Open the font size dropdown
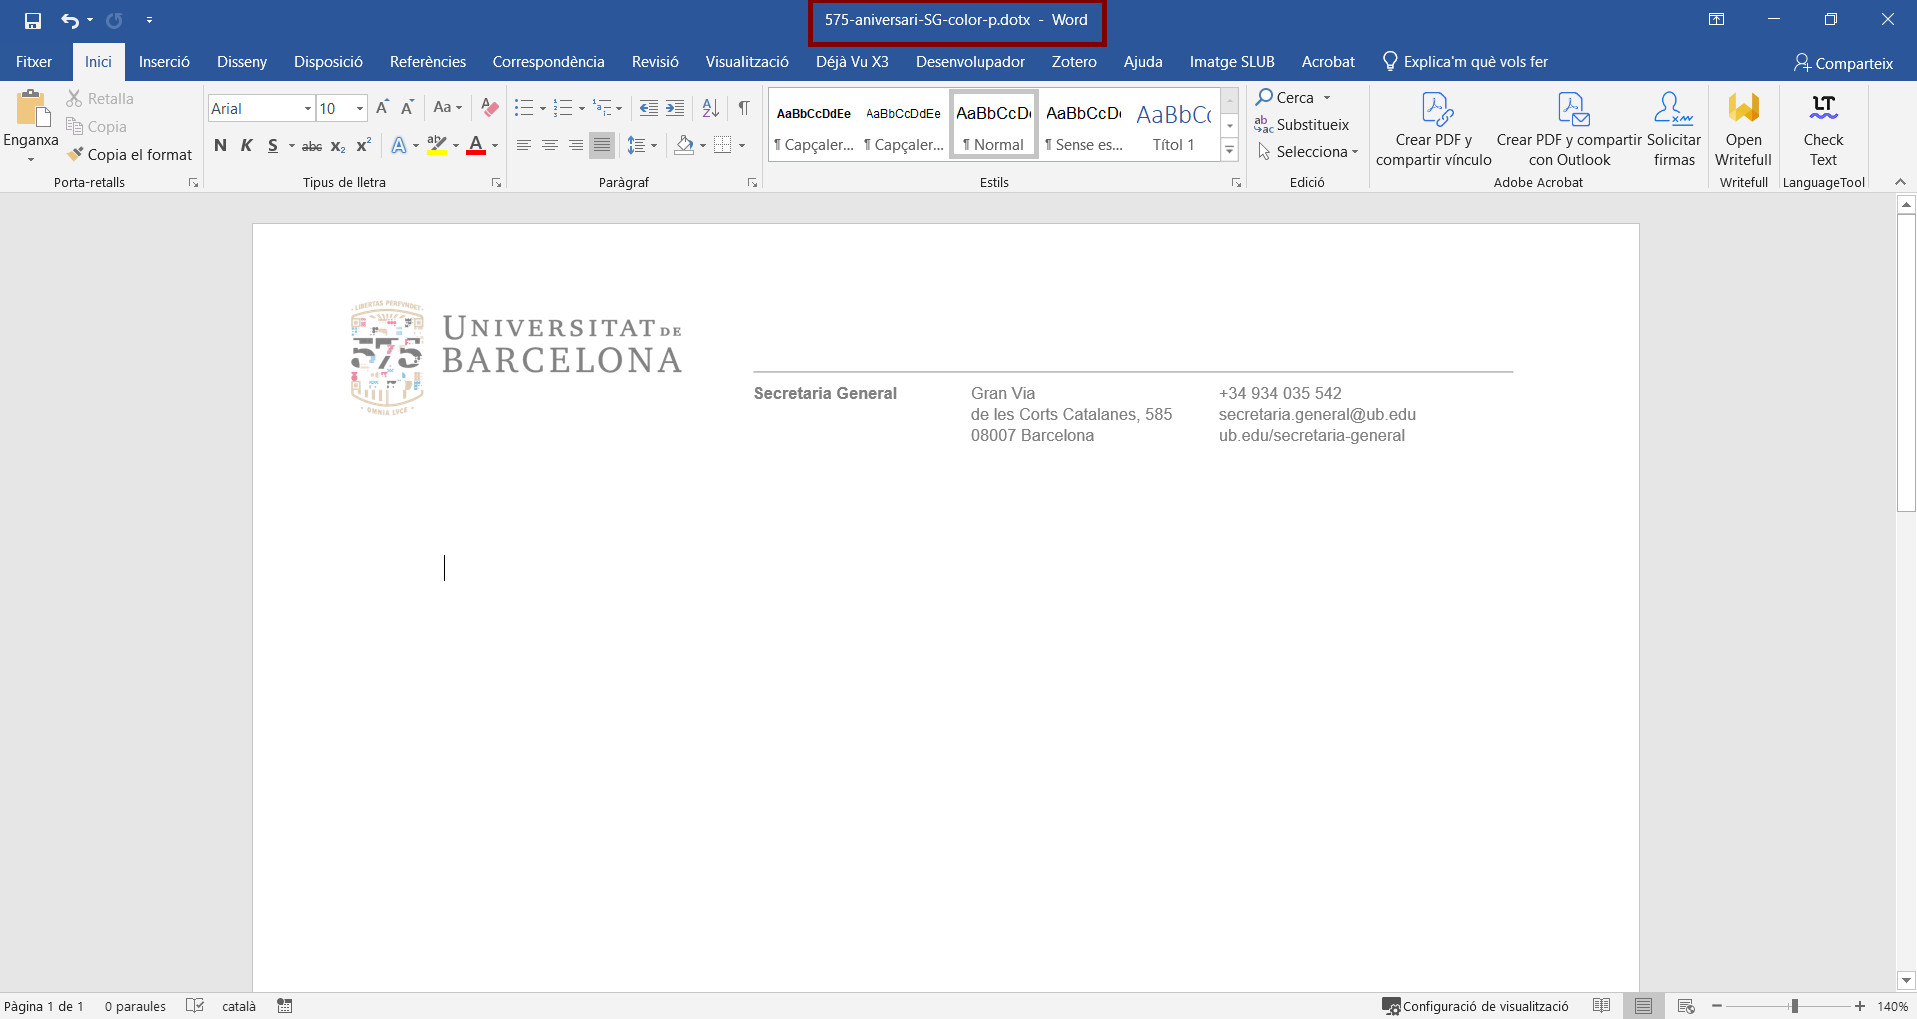 (360, 109)
